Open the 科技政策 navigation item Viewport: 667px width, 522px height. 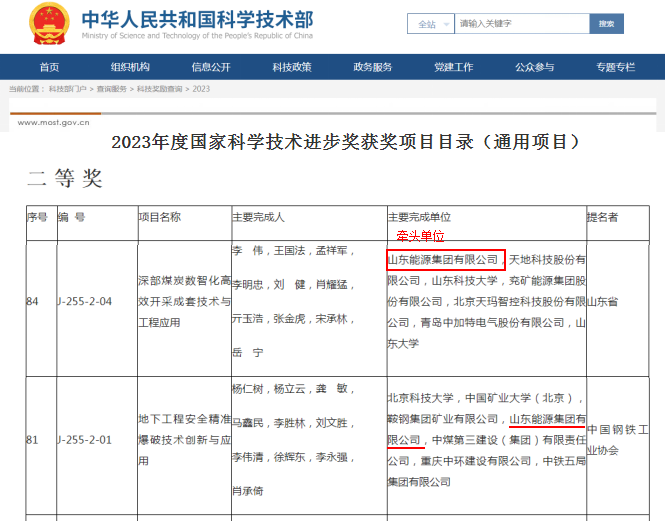tap(292, 67)
